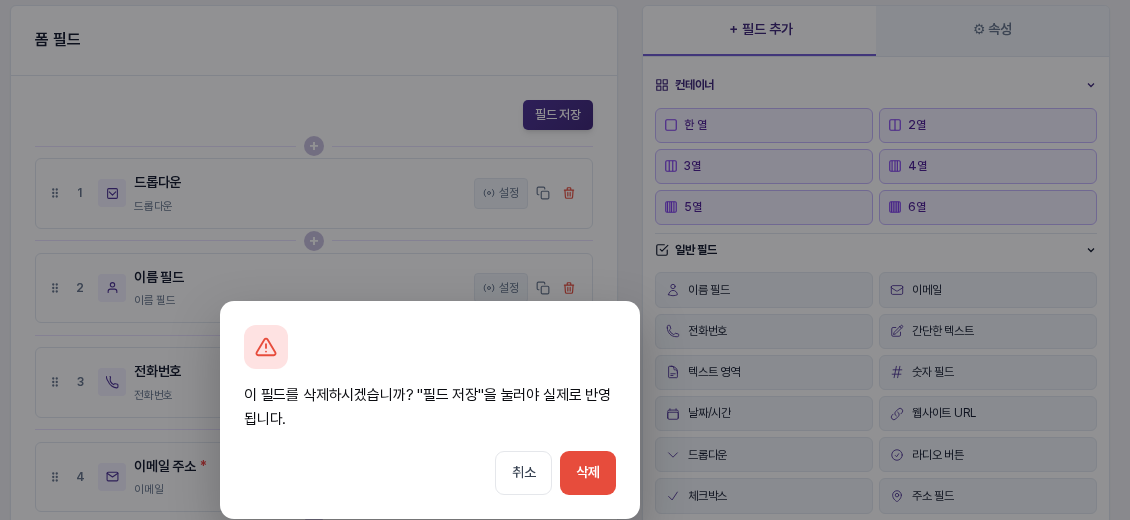Click the row number 1 label
The image size is (1130, 520).
[x=80, y=193]
